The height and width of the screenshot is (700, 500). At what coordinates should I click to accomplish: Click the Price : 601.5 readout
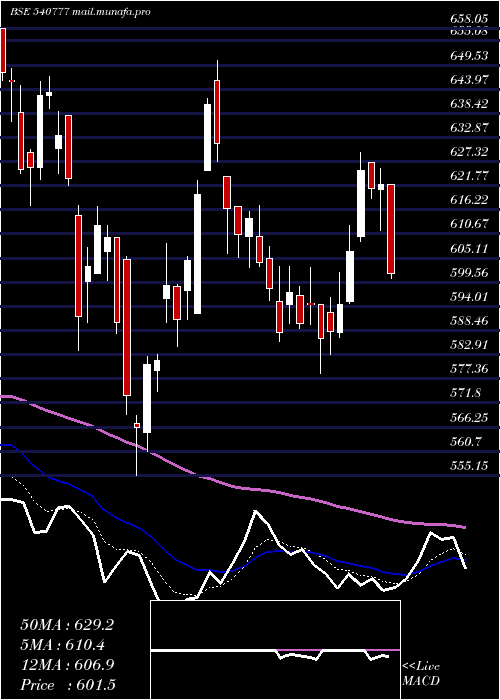[x=67, y=685]
